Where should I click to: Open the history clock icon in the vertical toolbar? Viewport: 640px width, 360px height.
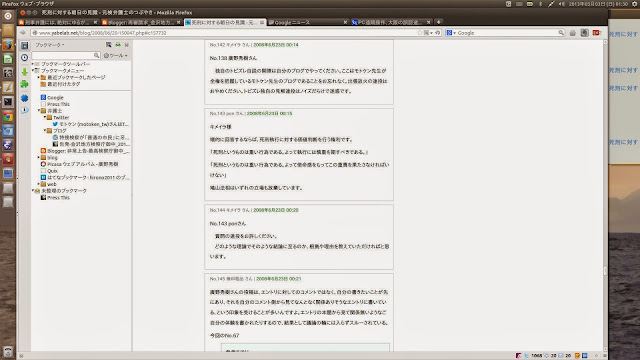coord(24,58)
